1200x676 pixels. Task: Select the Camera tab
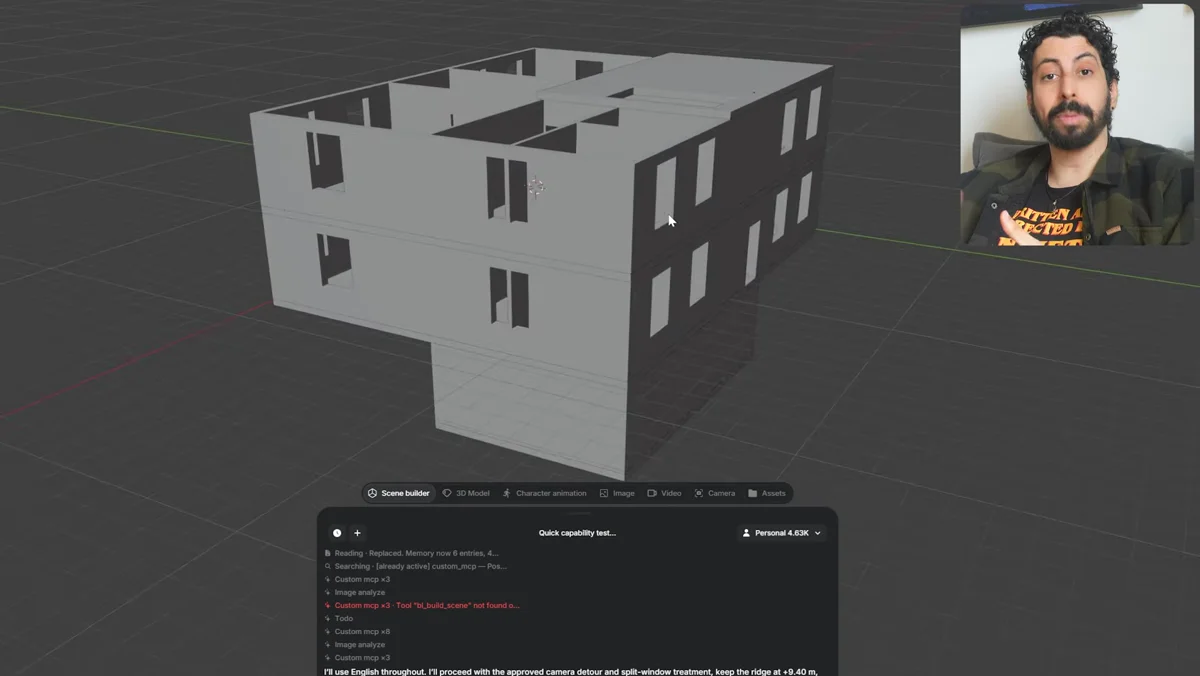click(714, 493)
